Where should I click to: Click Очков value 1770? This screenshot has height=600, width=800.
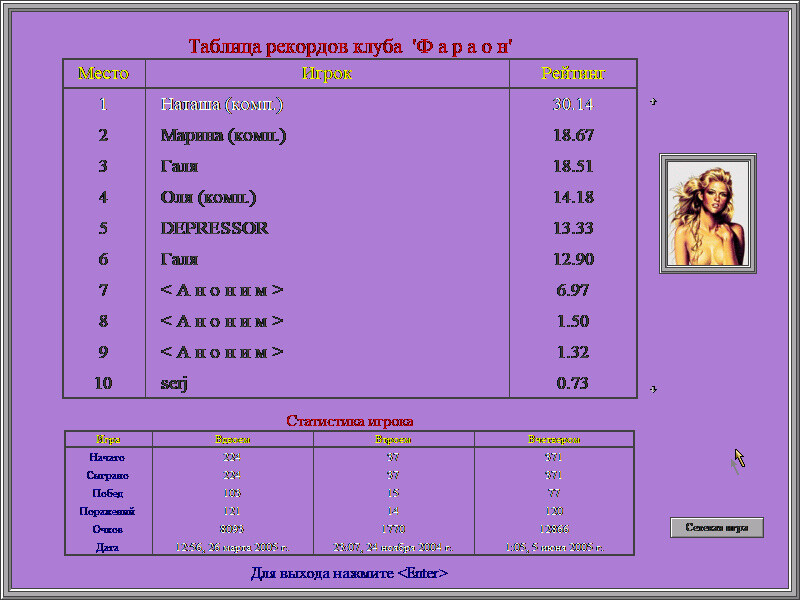393,530
